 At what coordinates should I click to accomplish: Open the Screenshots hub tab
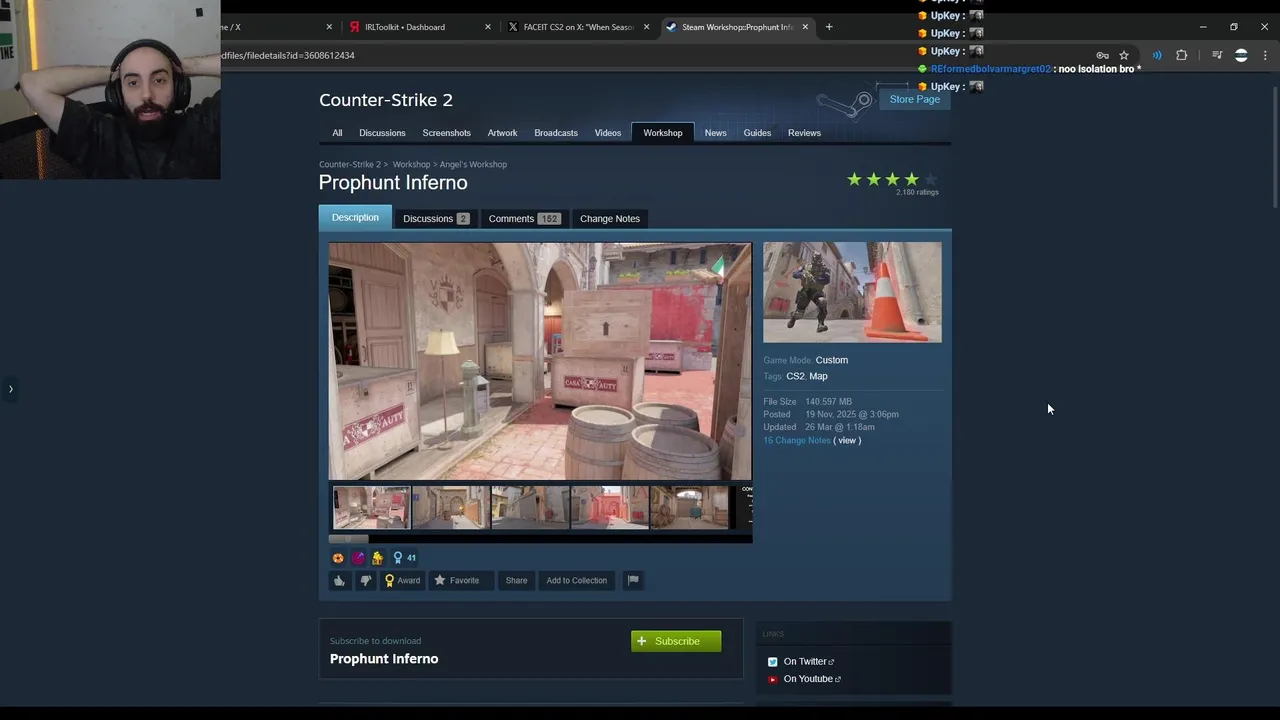(x=446, y=133)
